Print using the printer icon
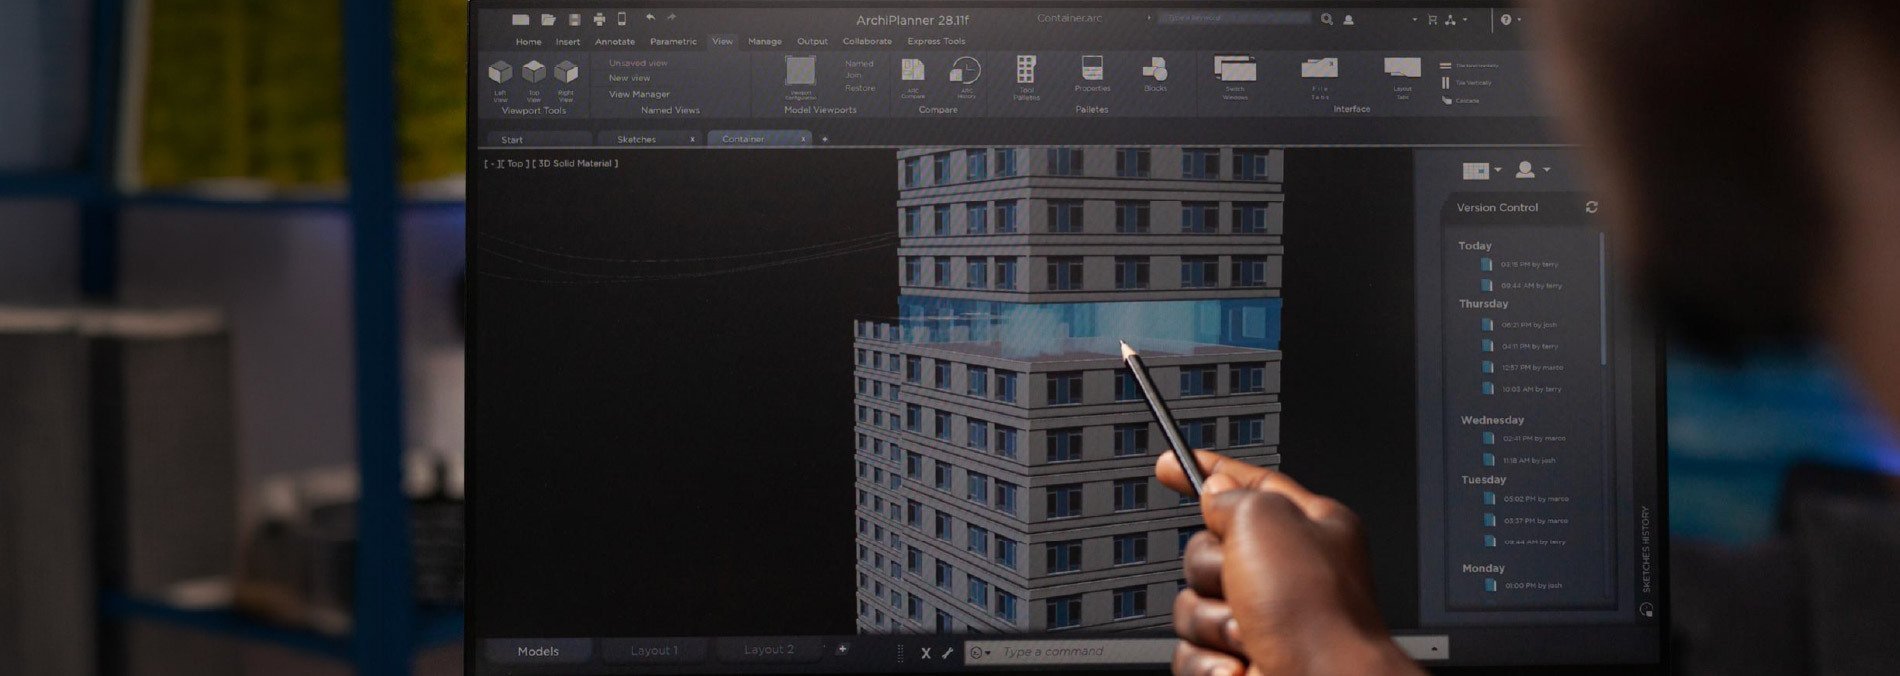The image size is (1900, 676). tap(599, 19)
